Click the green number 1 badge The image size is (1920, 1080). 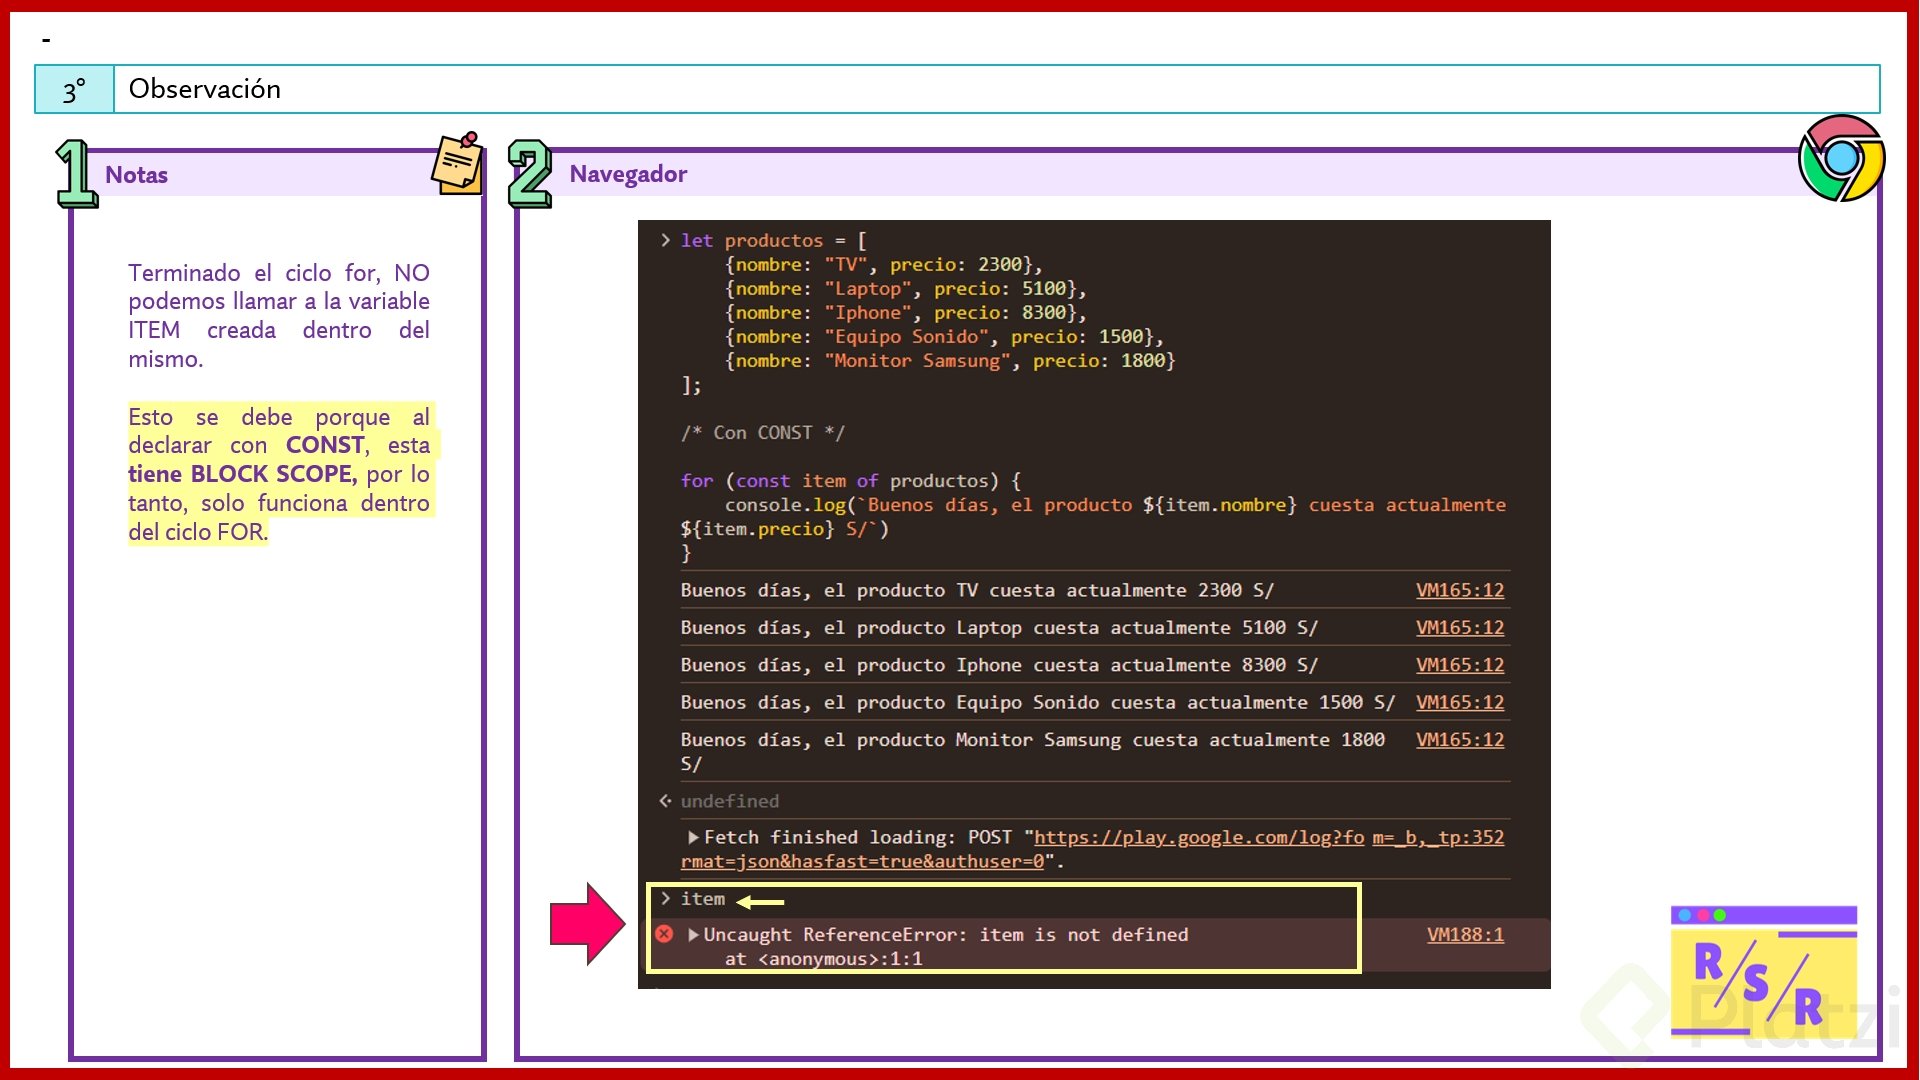75,174
